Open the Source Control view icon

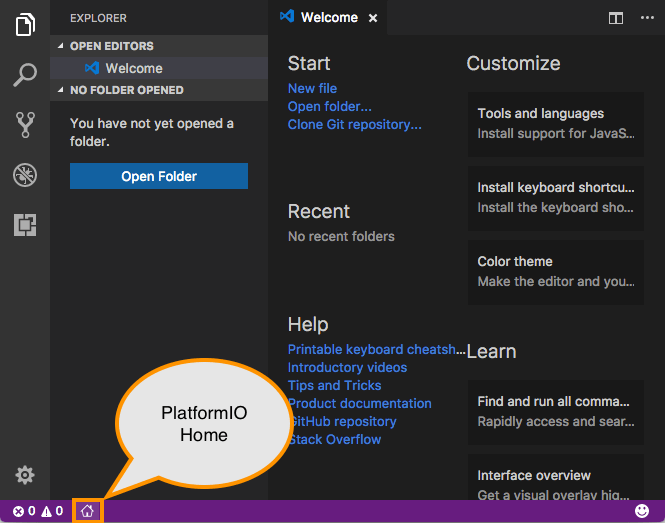pyautogui.click(x=25, y=125)
